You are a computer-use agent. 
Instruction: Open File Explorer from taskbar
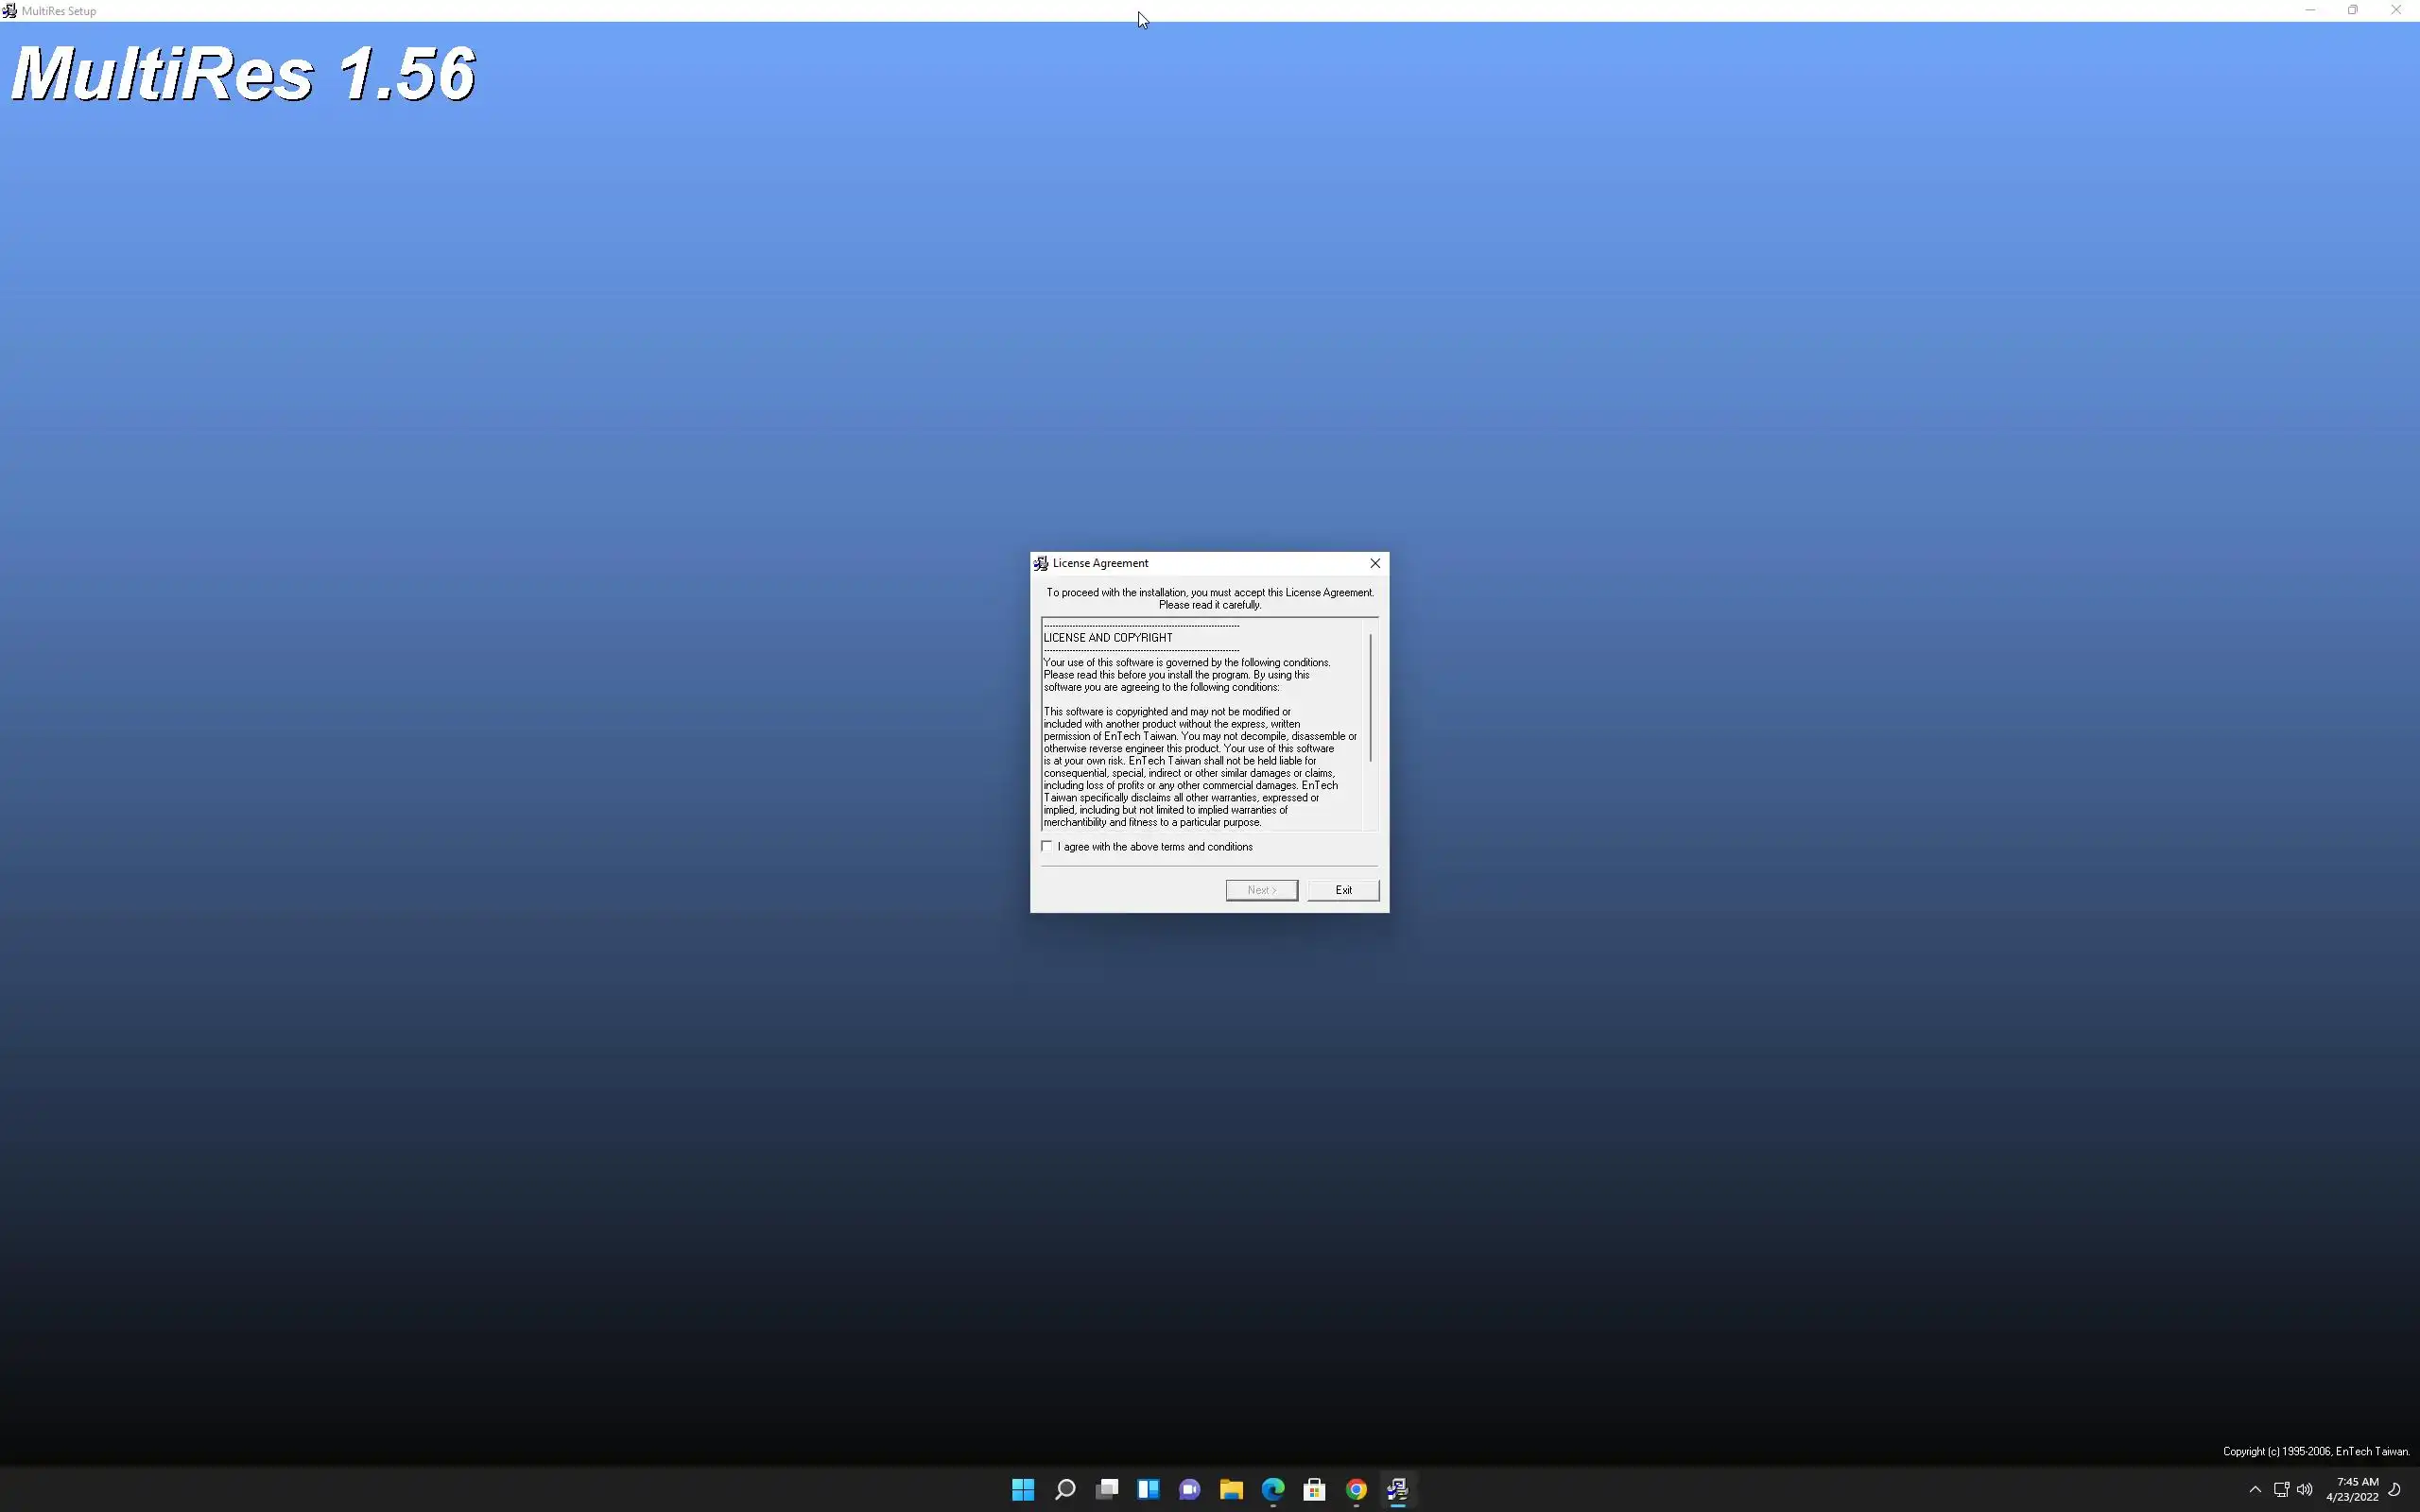tap(1231, 1489)
